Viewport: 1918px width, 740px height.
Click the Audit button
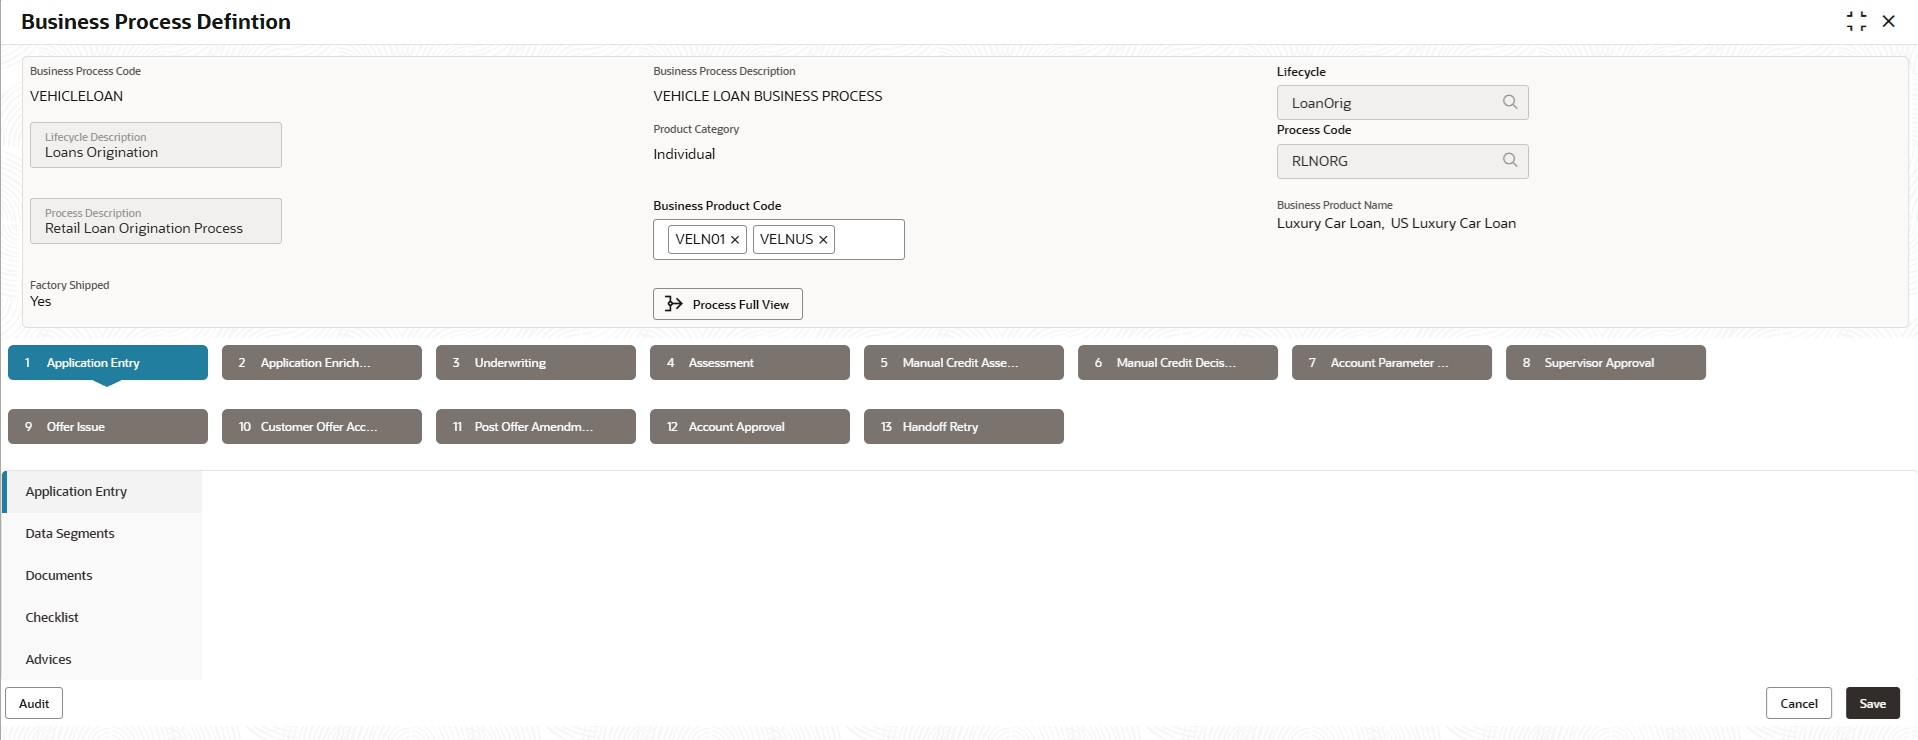pyautogui.click(x=34, y=703)
